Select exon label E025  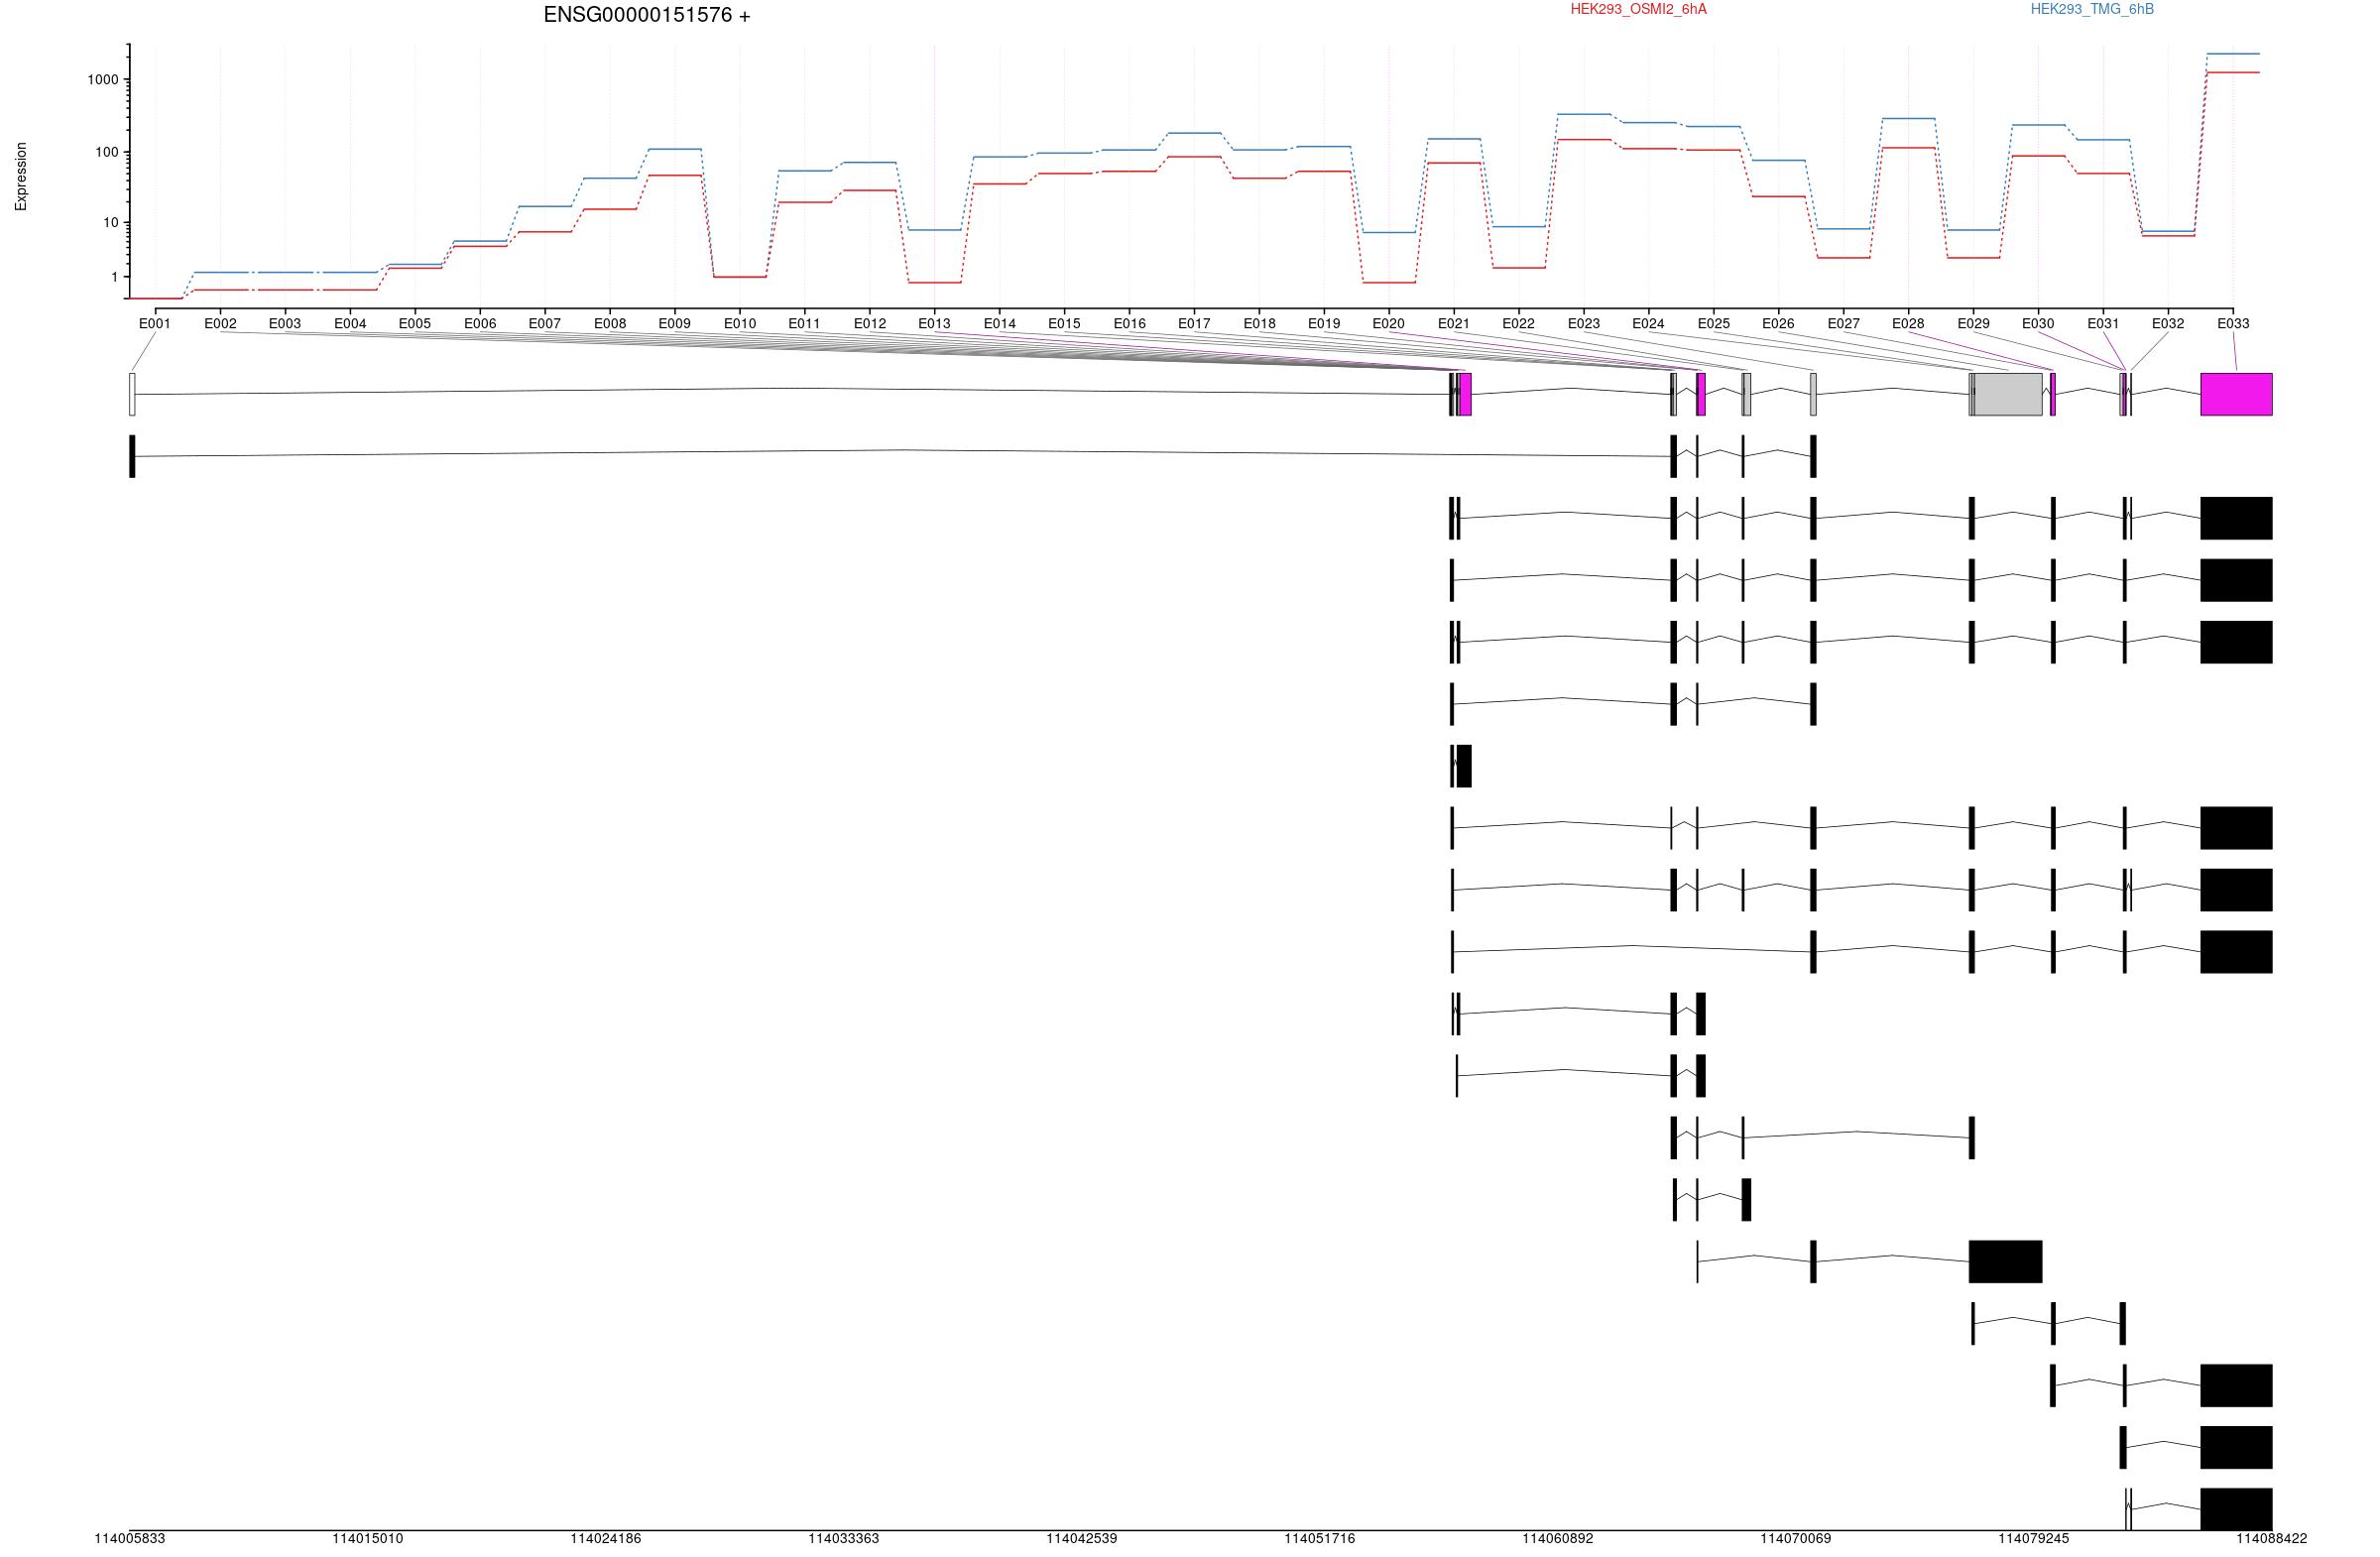(1714, 323)
